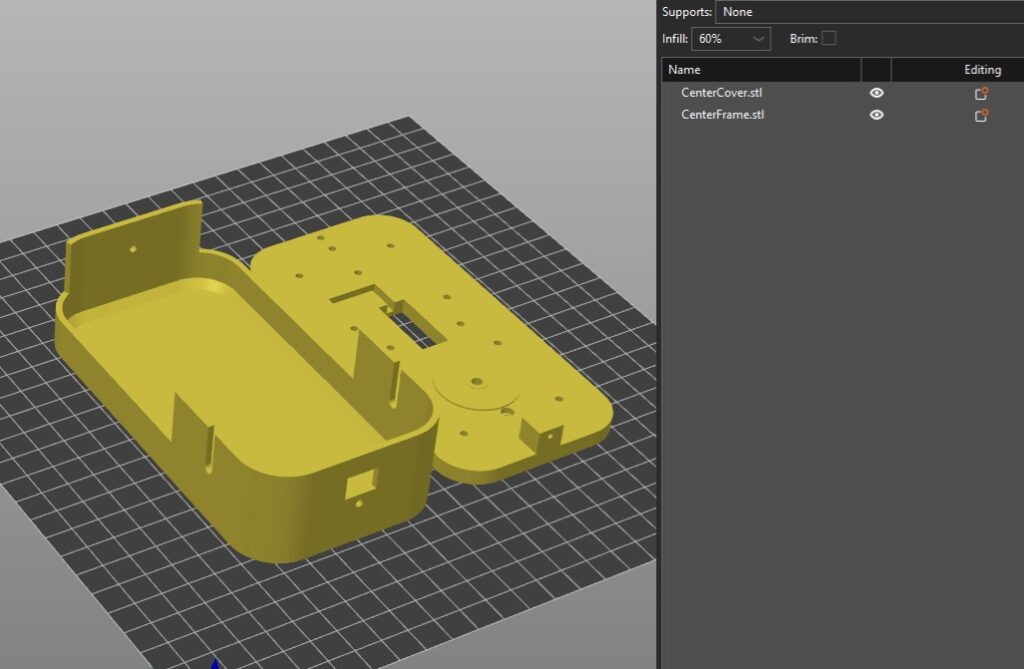Open the editing icon beside CenterFrame.stl
Image resolution: width=1024 pixels, height=669 pixels.
click(x=981, y=115)
